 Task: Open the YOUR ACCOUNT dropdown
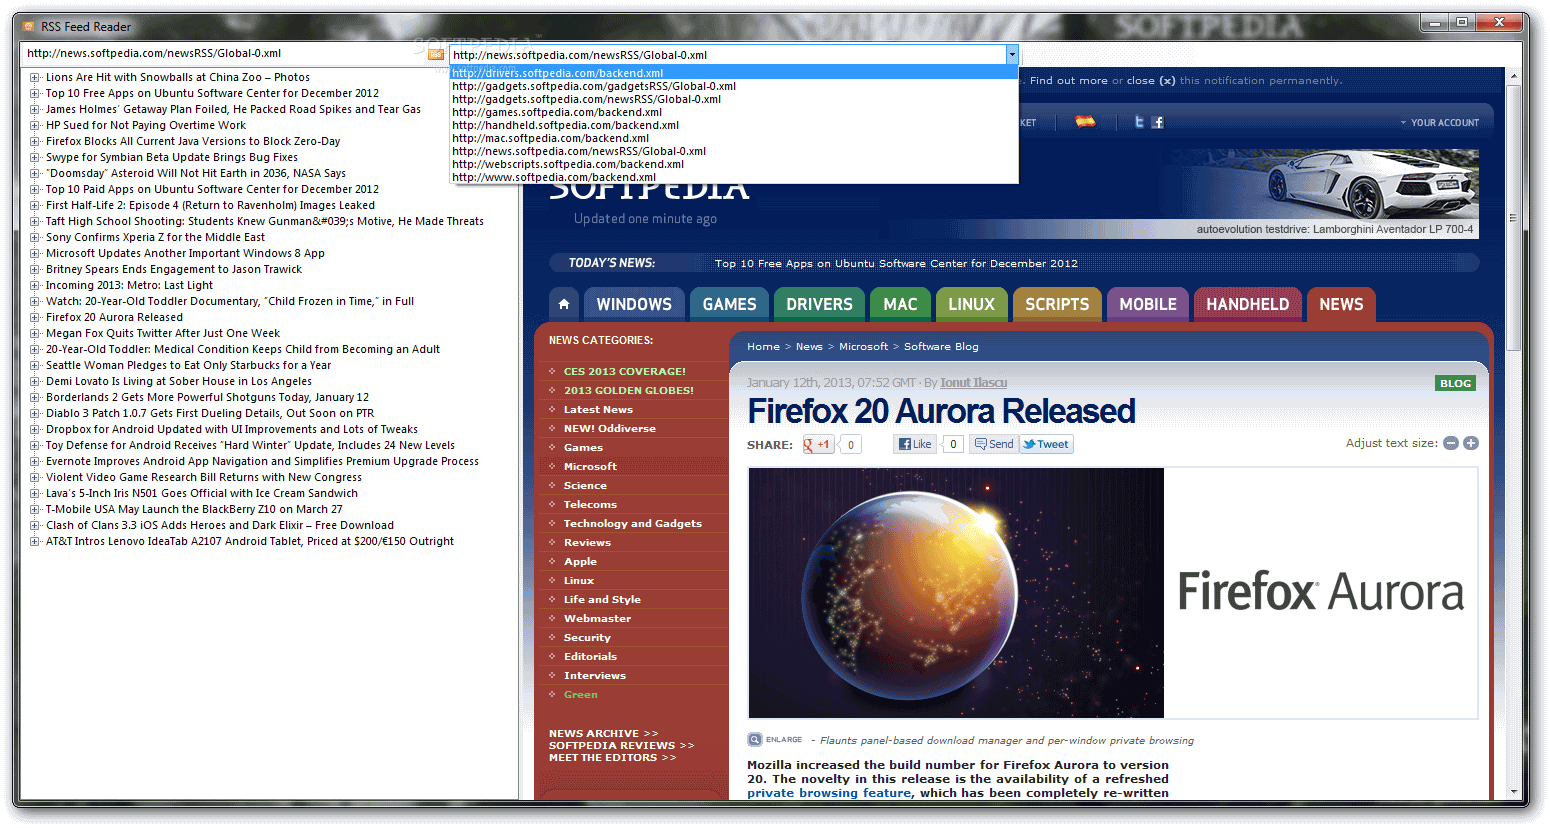coord(1439,122)
